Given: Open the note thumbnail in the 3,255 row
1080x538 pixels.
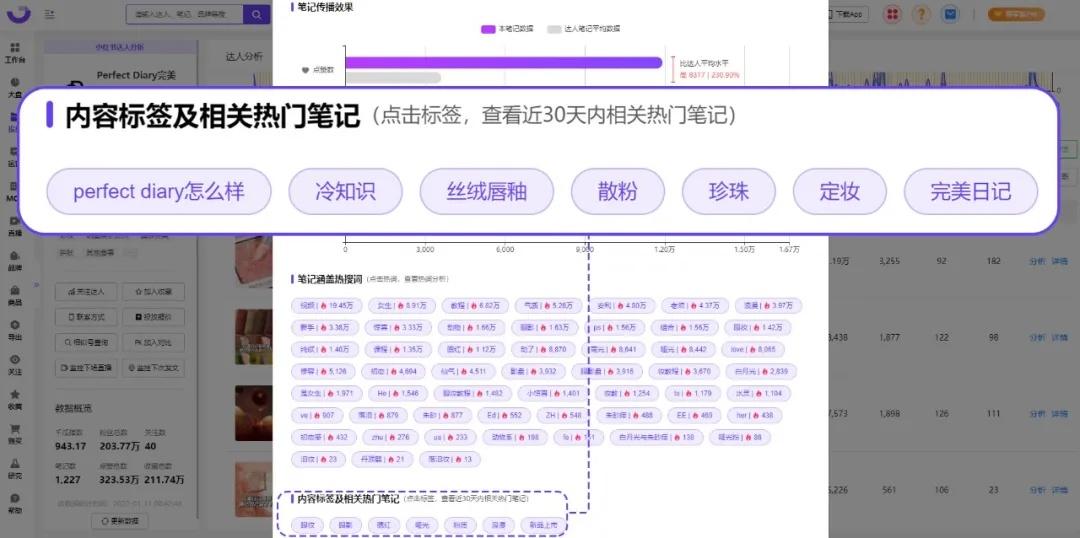Looking at the screenshot, I should (x=253, y=261).
